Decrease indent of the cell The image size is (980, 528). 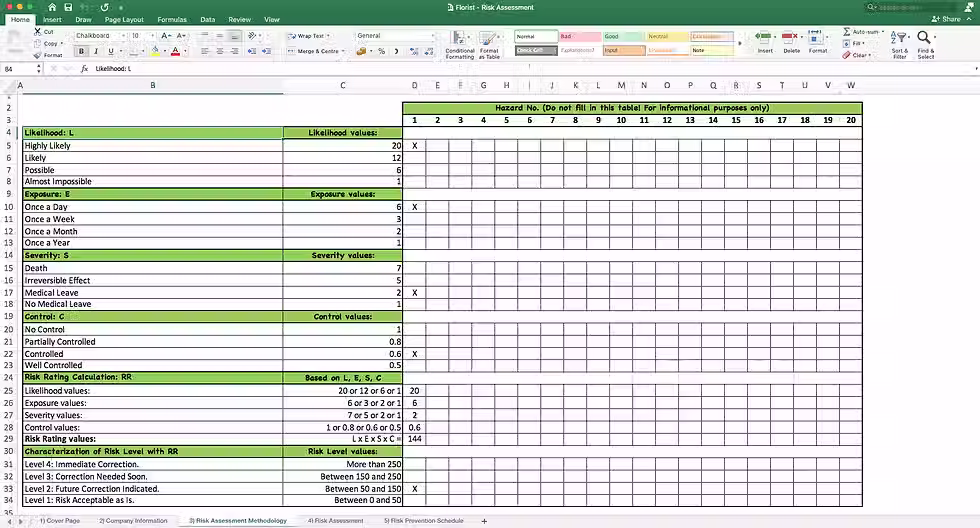(252, 51)
